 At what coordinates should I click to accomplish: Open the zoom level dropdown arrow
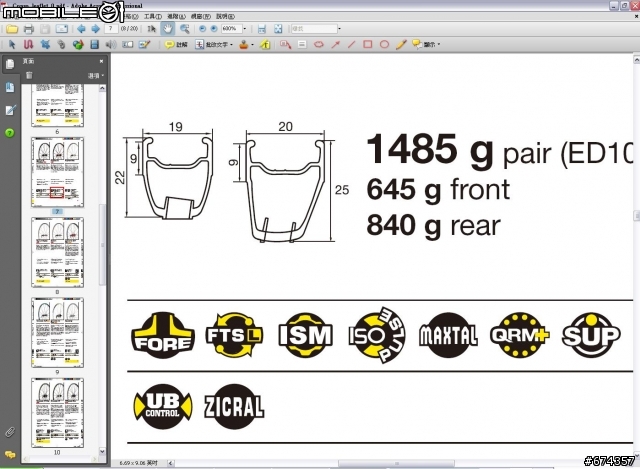click(x=244, y=29)
